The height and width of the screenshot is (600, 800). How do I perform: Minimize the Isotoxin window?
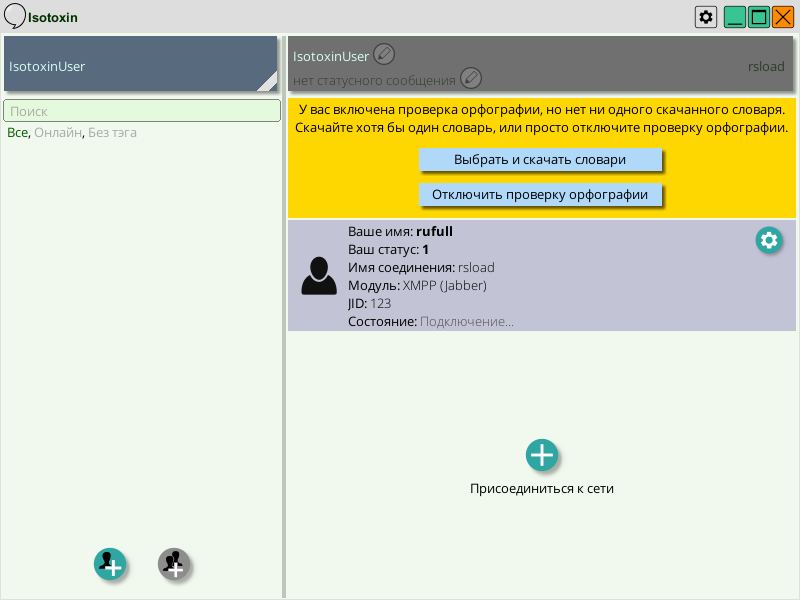pos(735,17)
